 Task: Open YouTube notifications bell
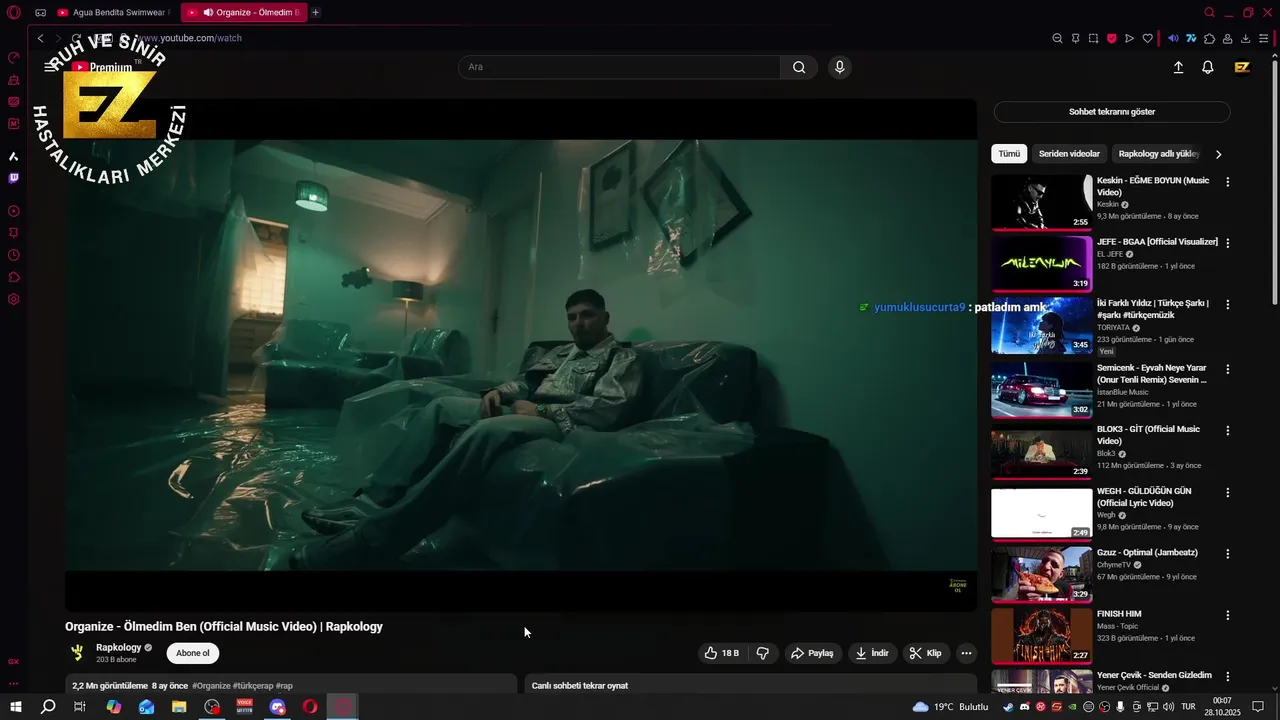tap(1208, 67)
